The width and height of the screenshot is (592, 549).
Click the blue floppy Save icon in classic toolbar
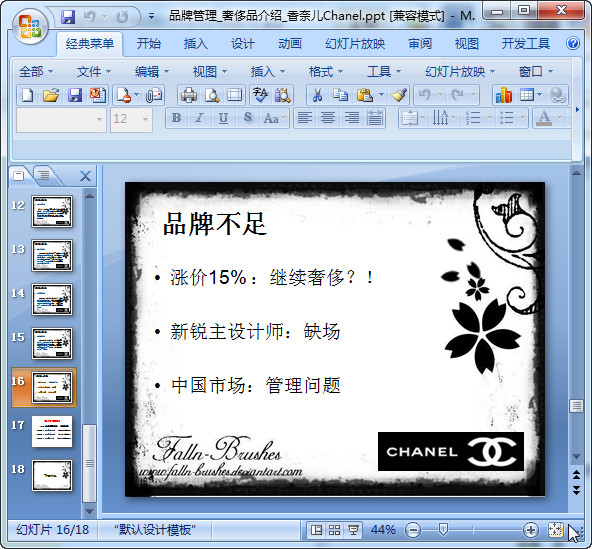tap(75, 95)
